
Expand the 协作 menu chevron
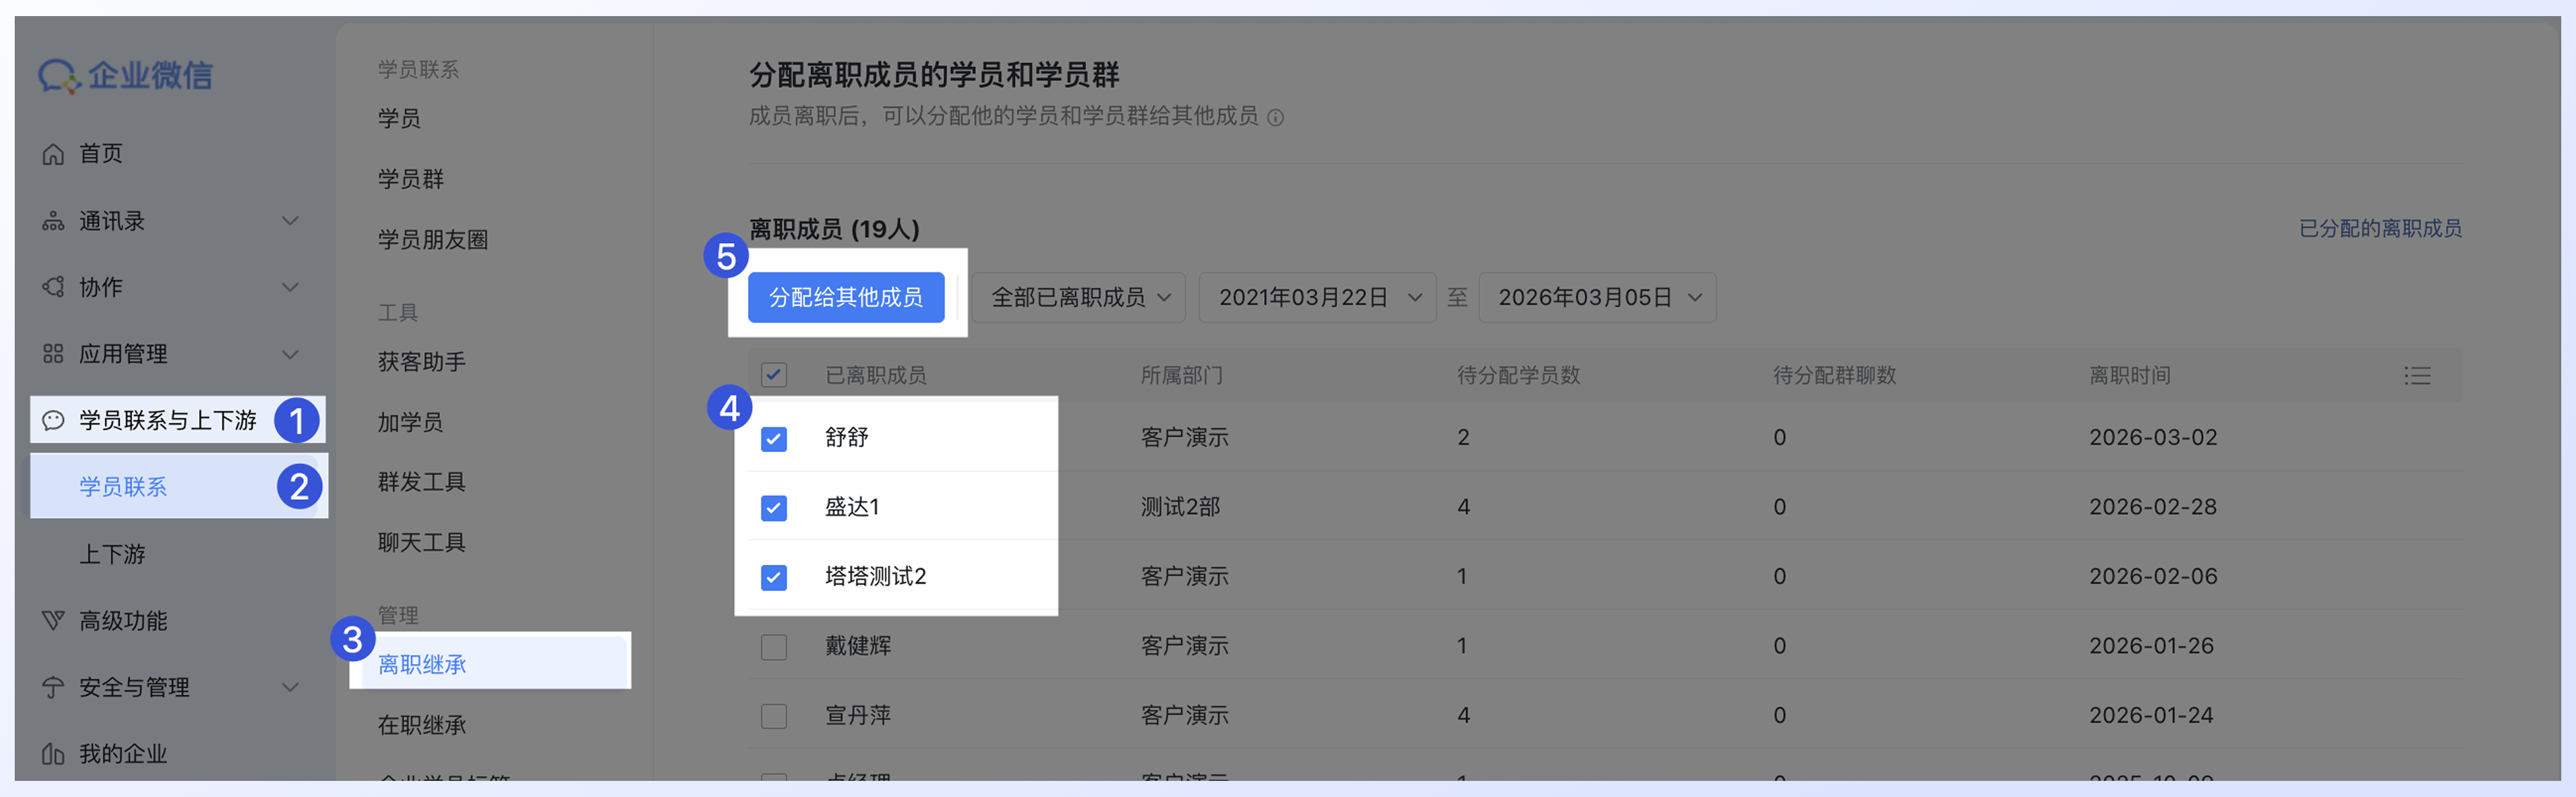290,288
